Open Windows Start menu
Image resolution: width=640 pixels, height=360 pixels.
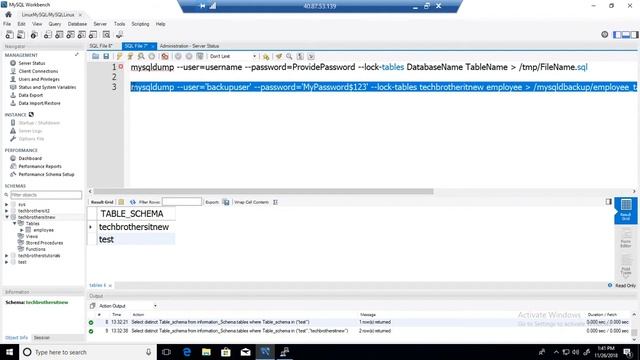tap(9, 352)
